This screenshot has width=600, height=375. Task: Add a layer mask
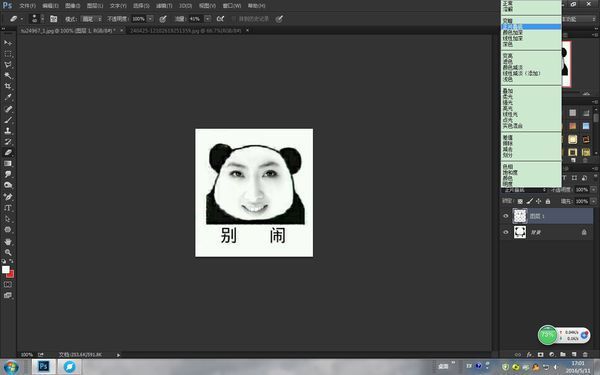point(540,354)
